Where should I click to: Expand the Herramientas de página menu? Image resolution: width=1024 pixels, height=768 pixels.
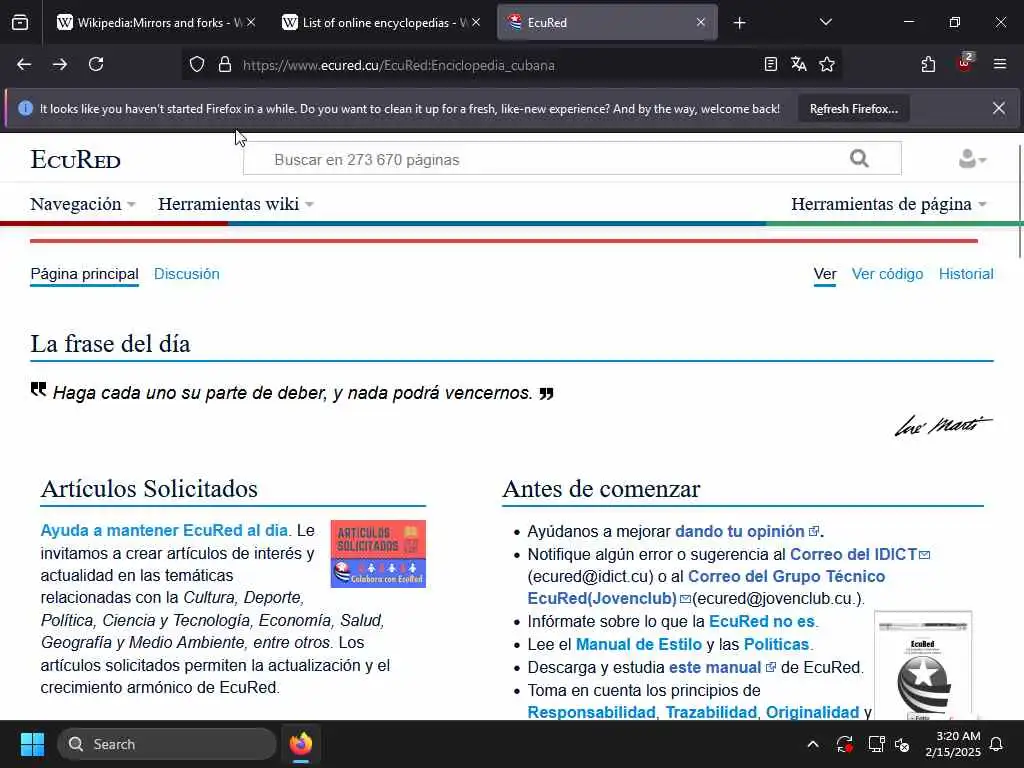tap(889, 204)
